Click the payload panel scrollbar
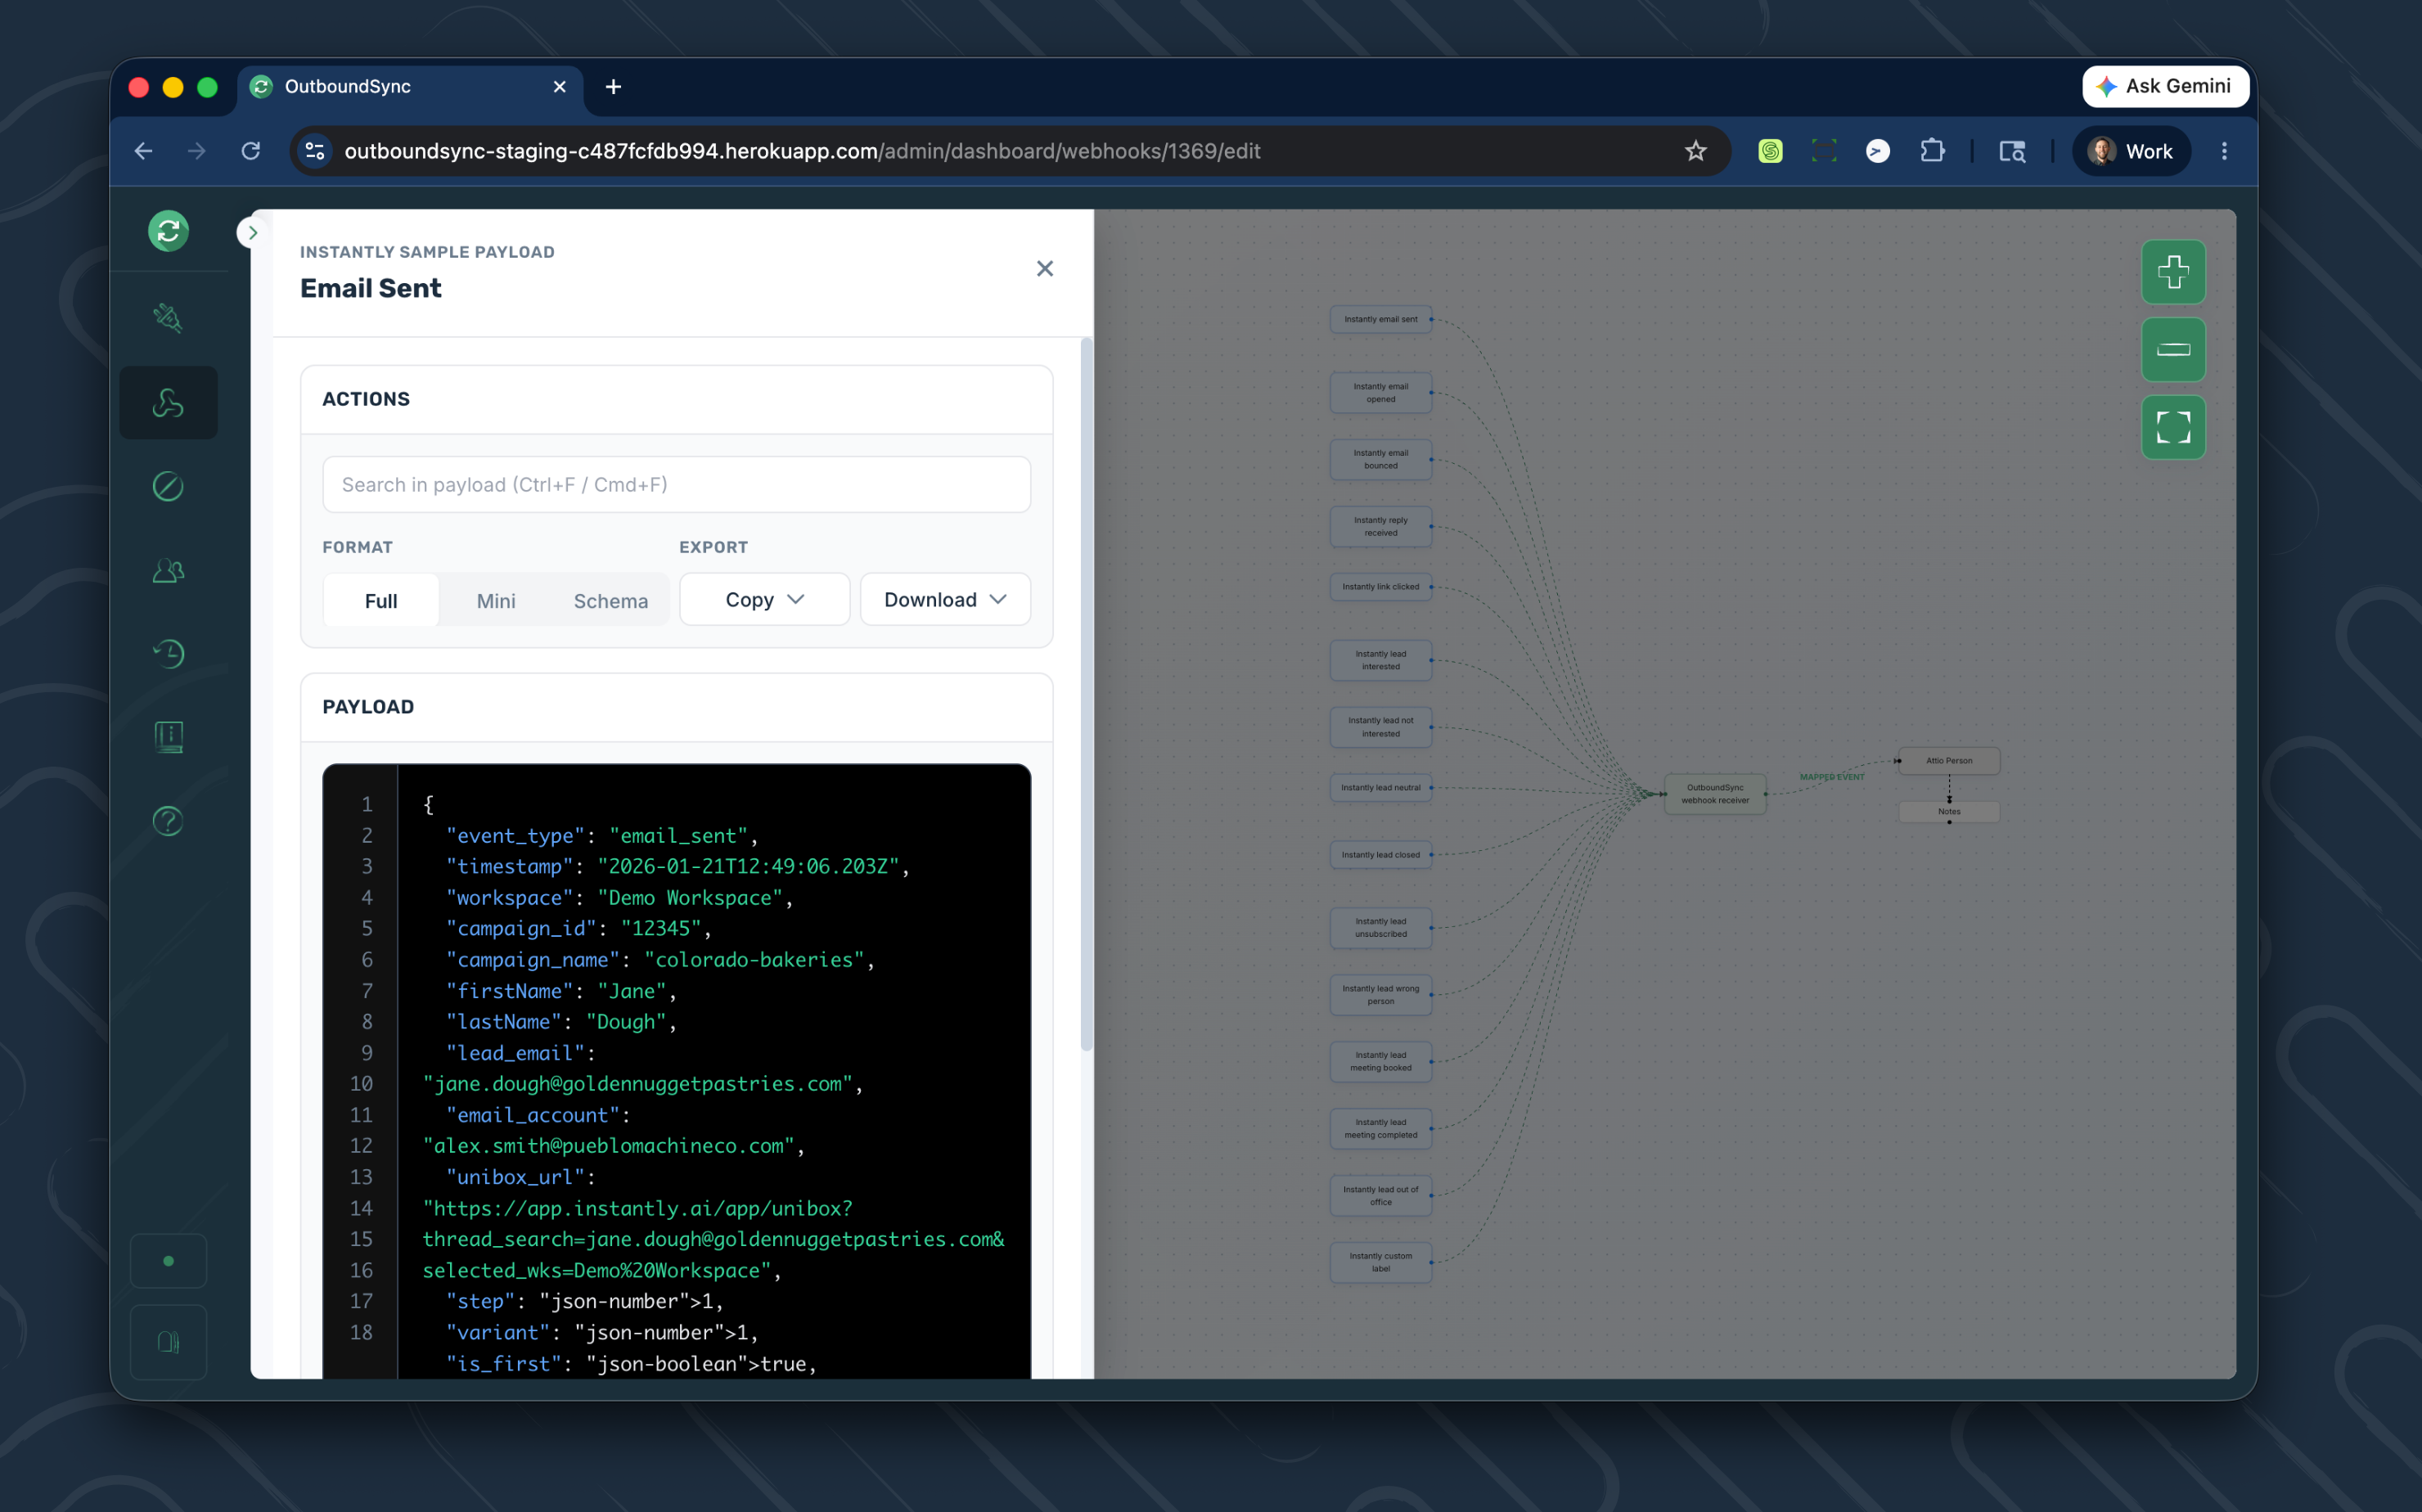This screenshot has height=1512, width=2422. 1086,695
